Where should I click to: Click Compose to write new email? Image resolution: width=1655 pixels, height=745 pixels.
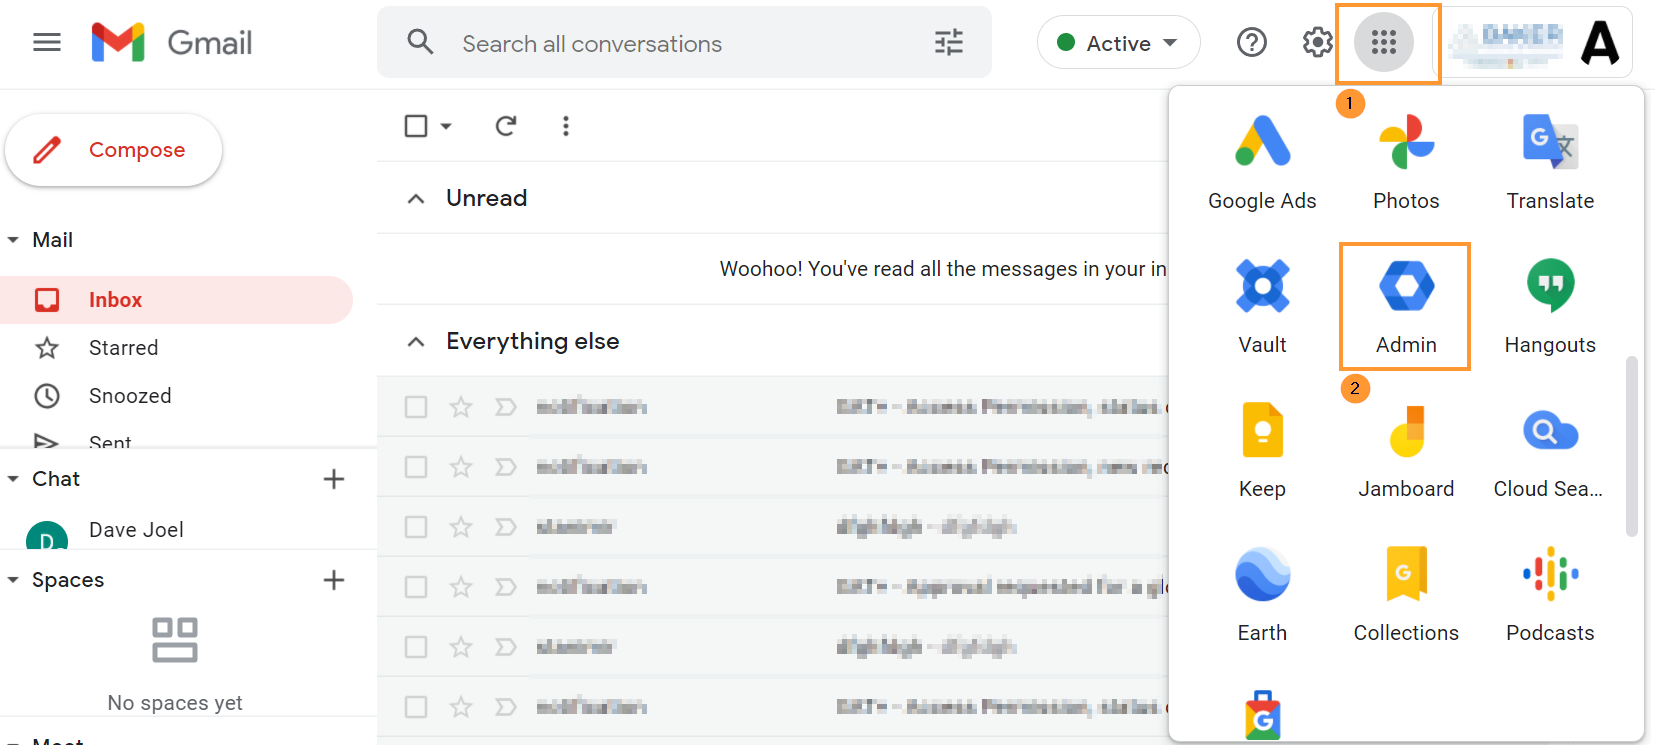[x=114, y=150]
